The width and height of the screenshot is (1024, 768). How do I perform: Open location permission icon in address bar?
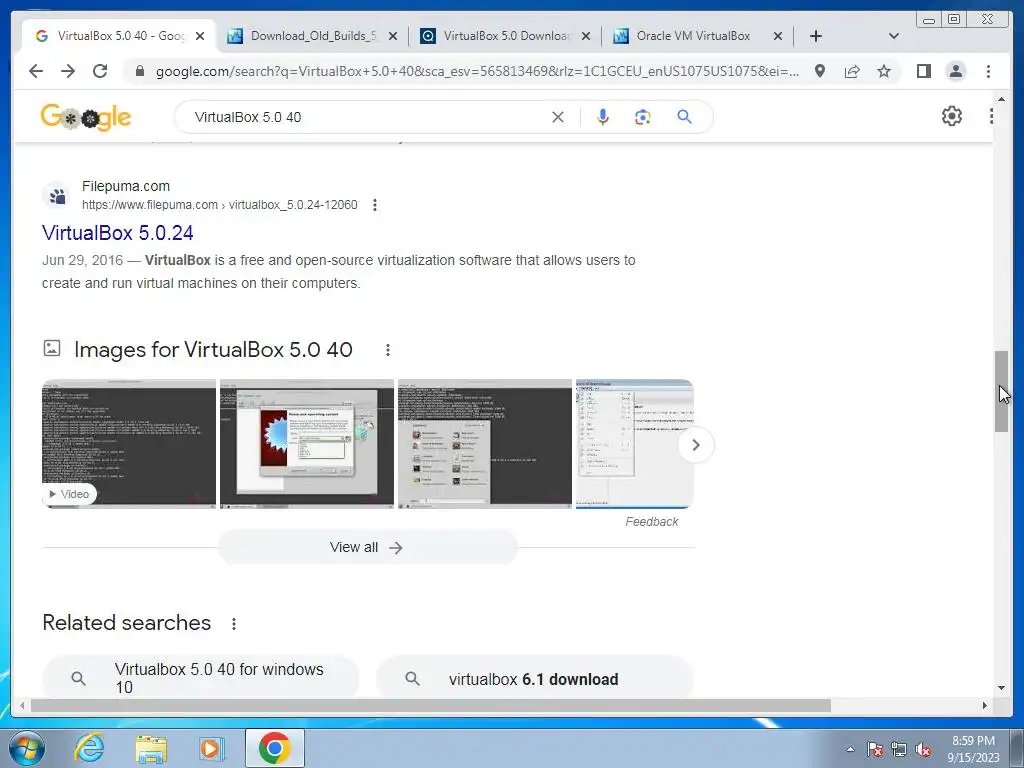[x=820, y=71]
